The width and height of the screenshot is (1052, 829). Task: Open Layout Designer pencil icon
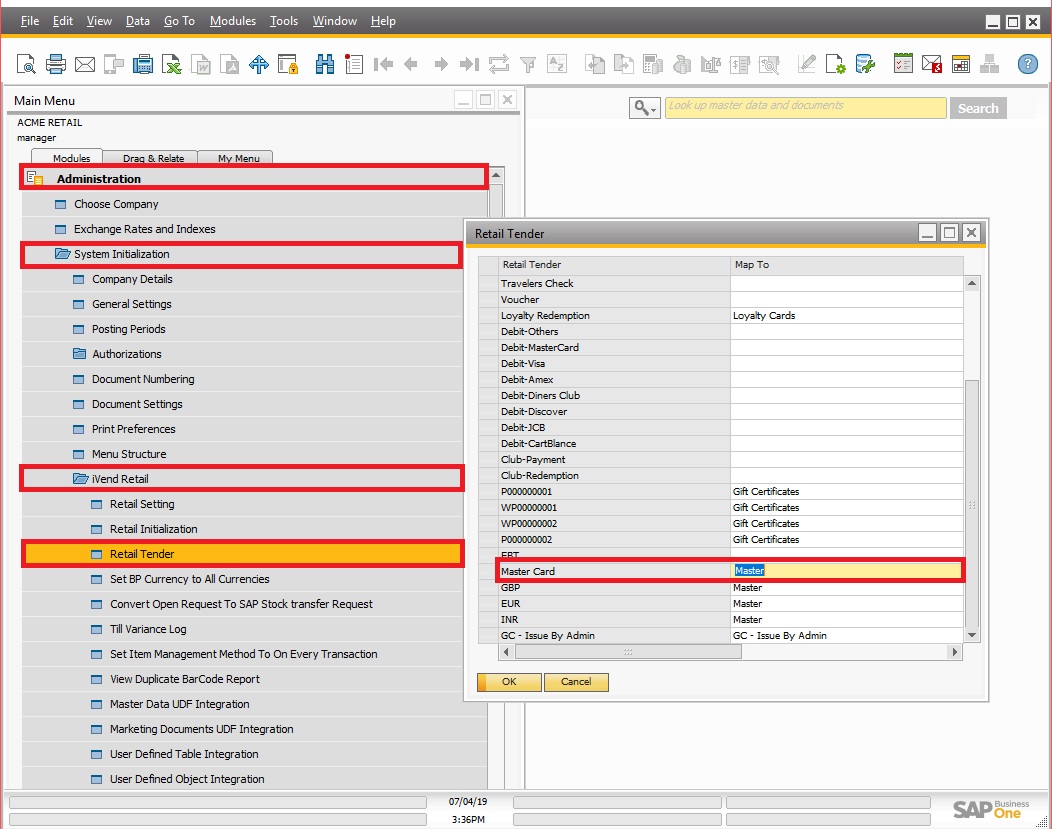[806, 64]
